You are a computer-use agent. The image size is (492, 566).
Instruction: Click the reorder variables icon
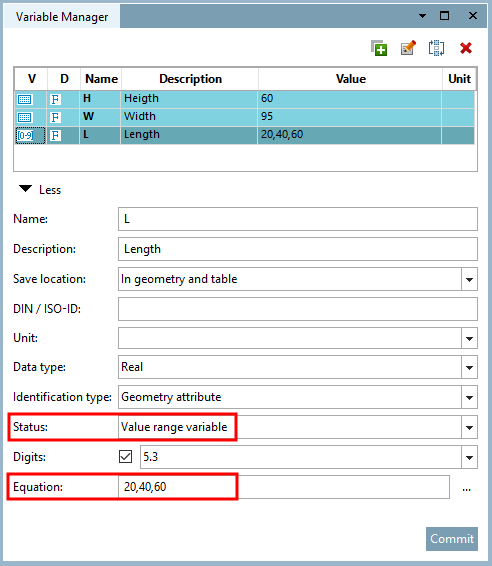436,48
